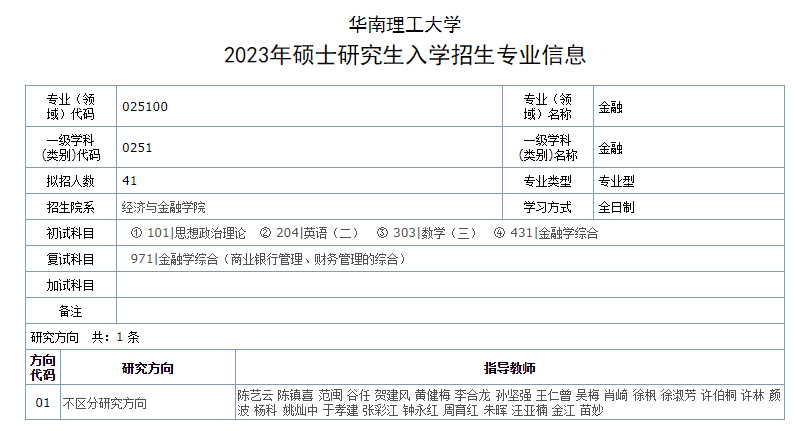Click the 拟招人数 label
Screen dimensions: 795x431
71,181
